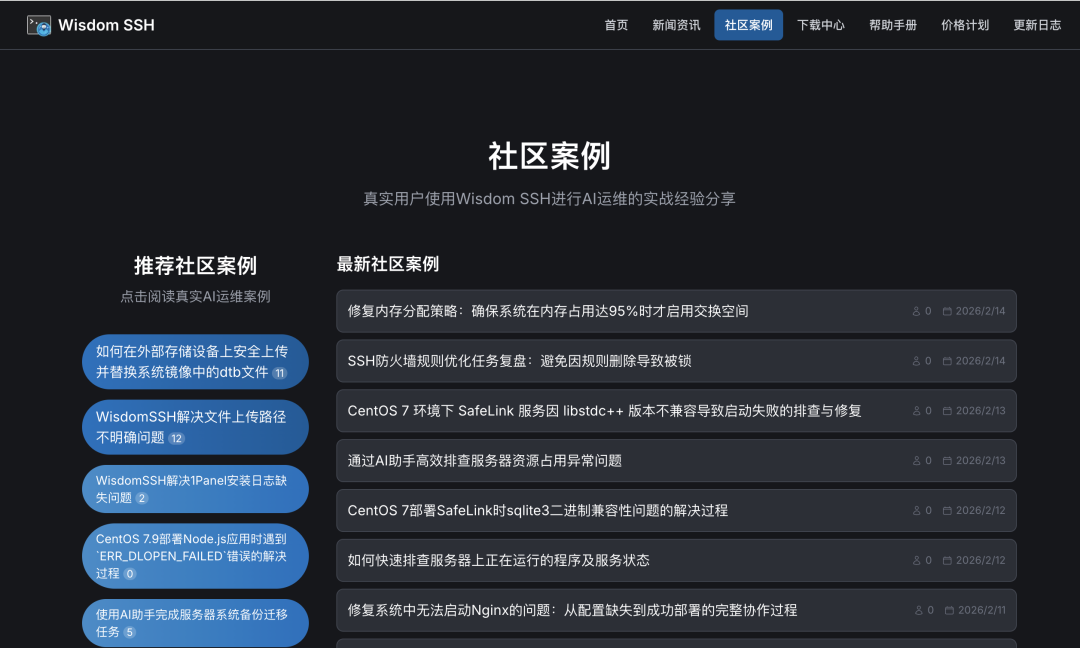
Task: Click date 2026/2/13 in libstdc++ row
Action: [x=980, y=411]
